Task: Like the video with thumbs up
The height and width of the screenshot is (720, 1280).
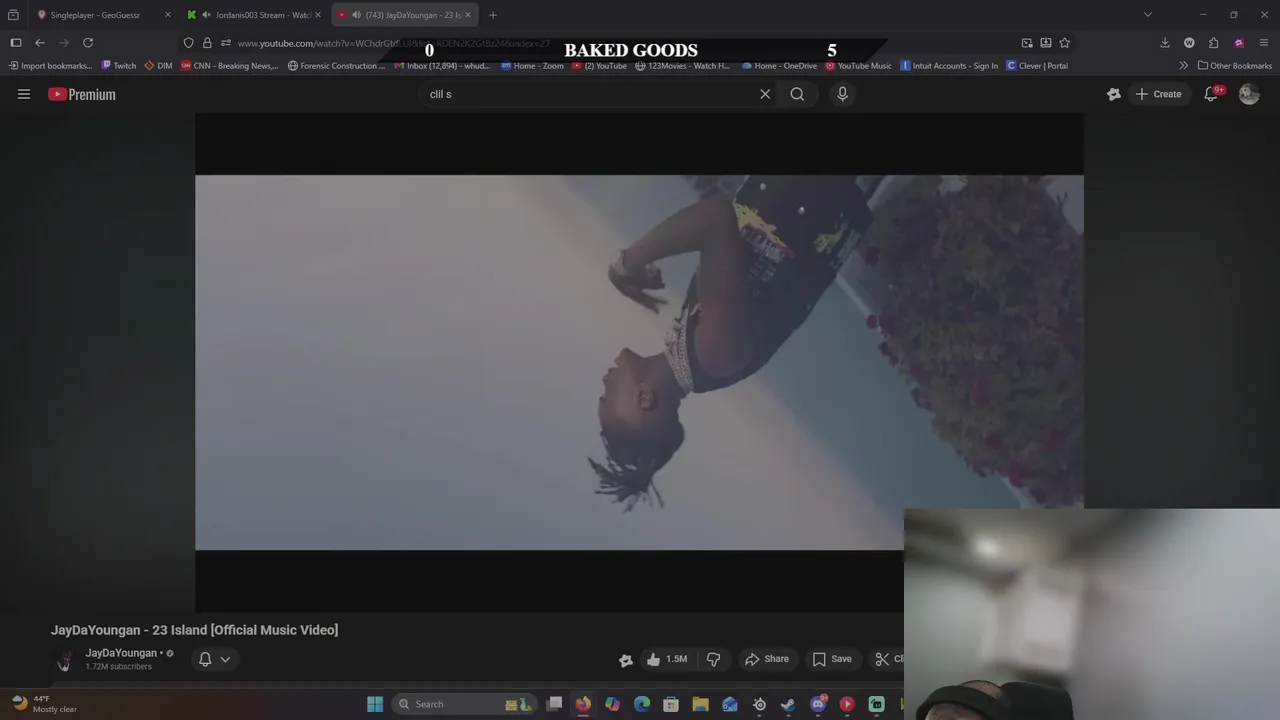Action: [666, 659]
